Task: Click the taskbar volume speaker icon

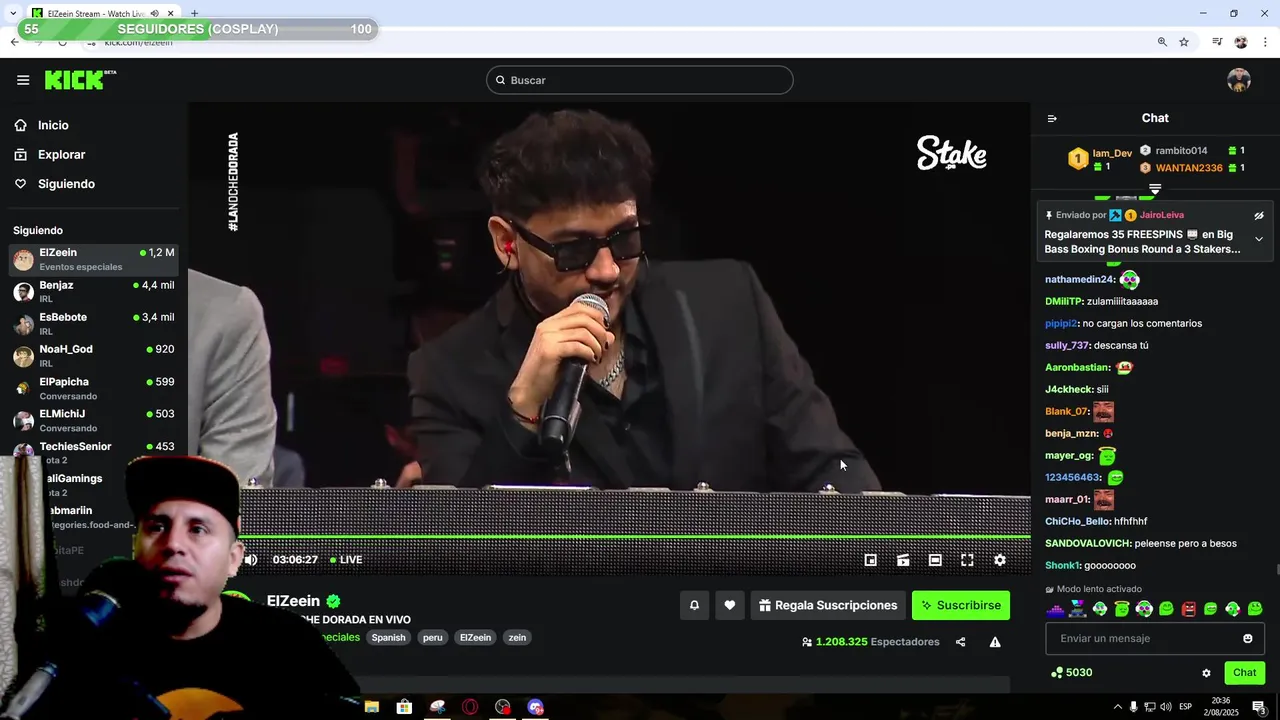Action: pyautogui.click(x=1166, y=707)
